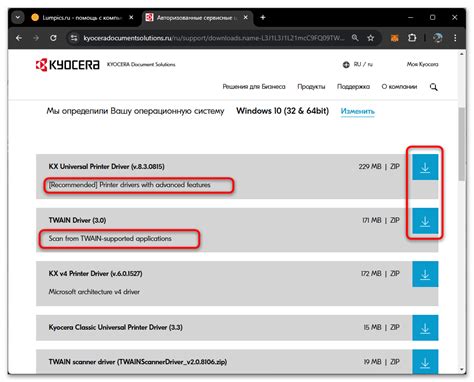This screenshot has height=382, width=474.
Task: Click the globe region icon
Action: click(346, 65)
